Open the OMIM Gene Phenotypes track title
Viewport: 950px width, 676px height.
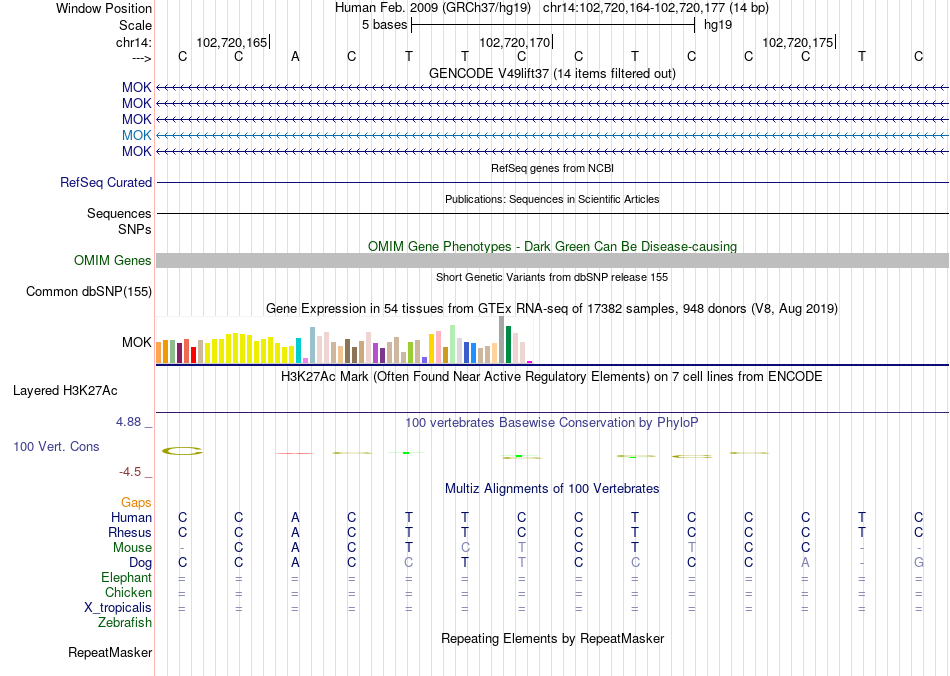(552, 247)
